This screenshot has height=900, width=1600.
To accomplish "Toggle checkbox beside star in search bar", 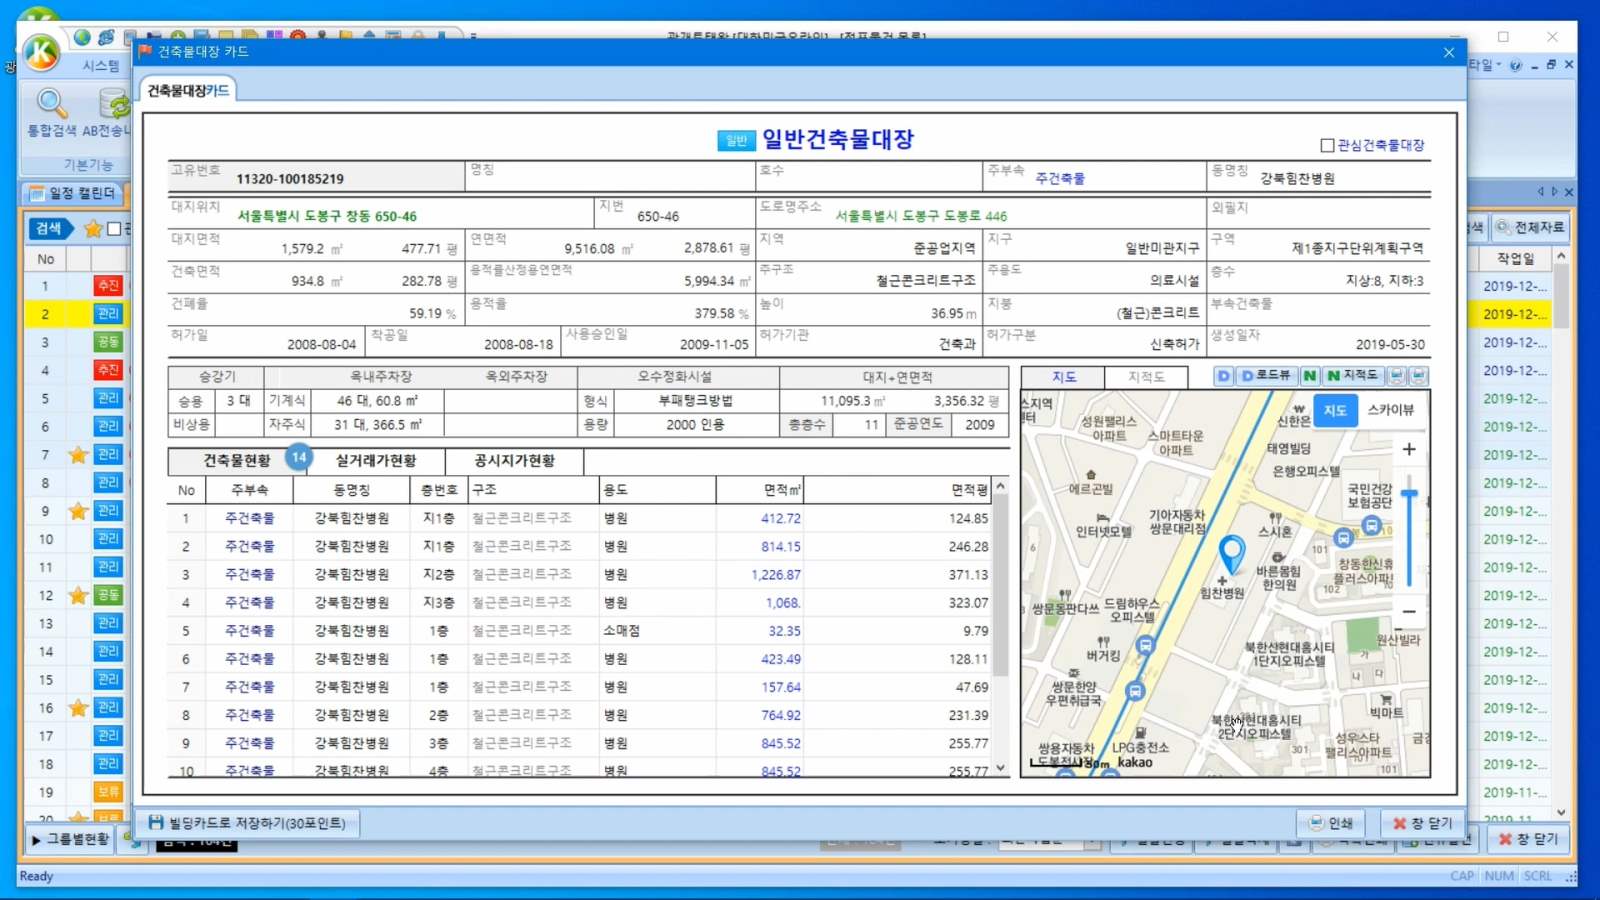I will tap(115, 229).
